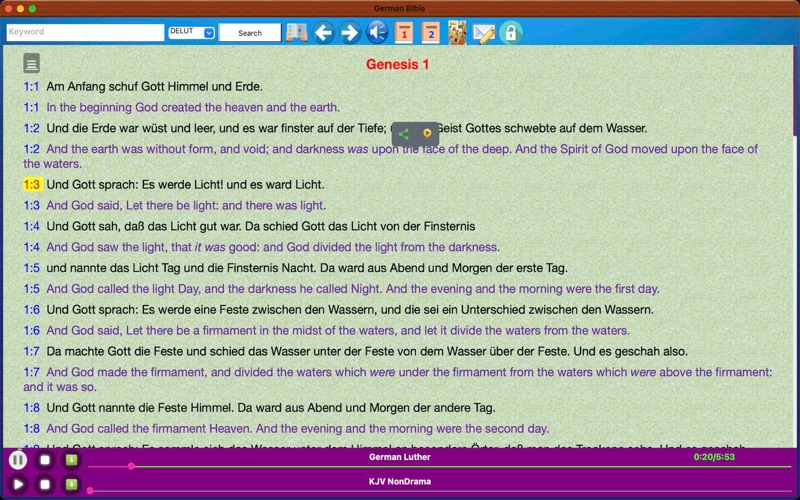Stop the KJV NonDrama audio
Screen dimensions: 800x500
[45, 484]
